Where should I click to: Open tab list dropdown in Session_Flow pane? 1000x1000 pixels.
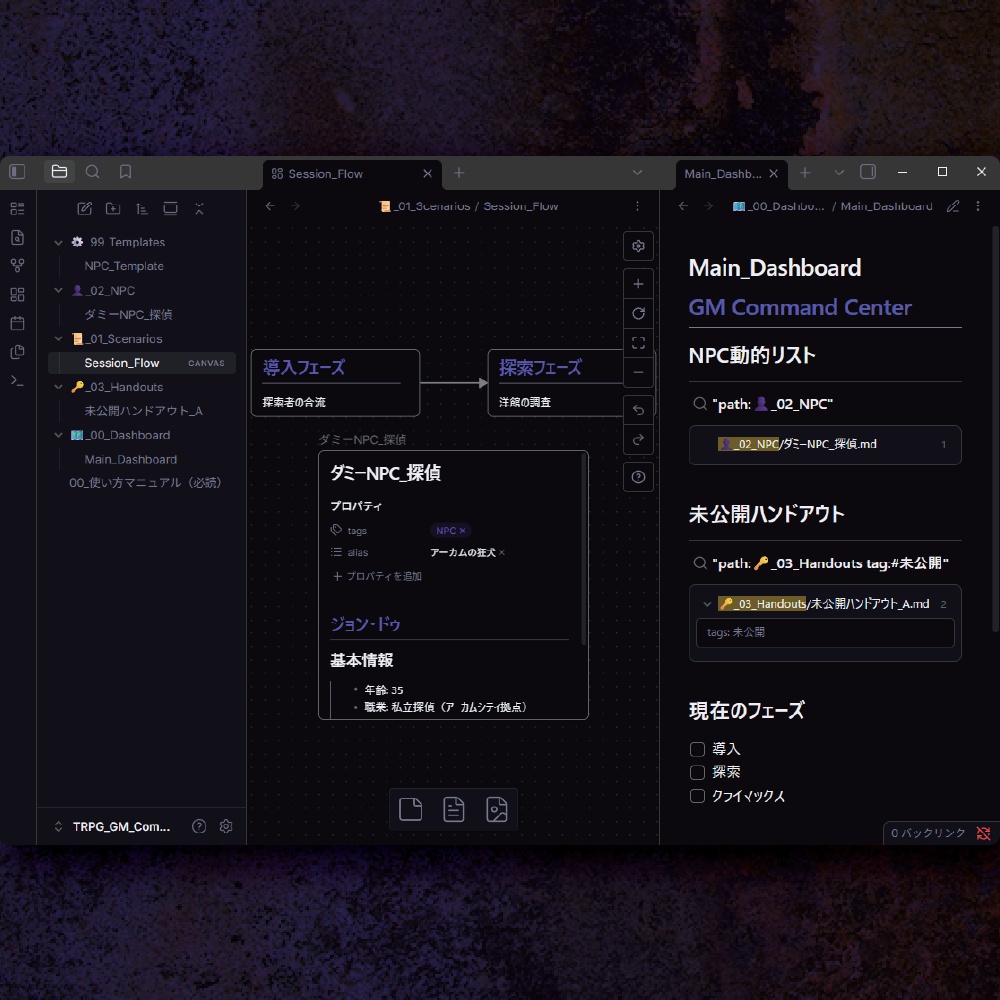coord(637,173)
